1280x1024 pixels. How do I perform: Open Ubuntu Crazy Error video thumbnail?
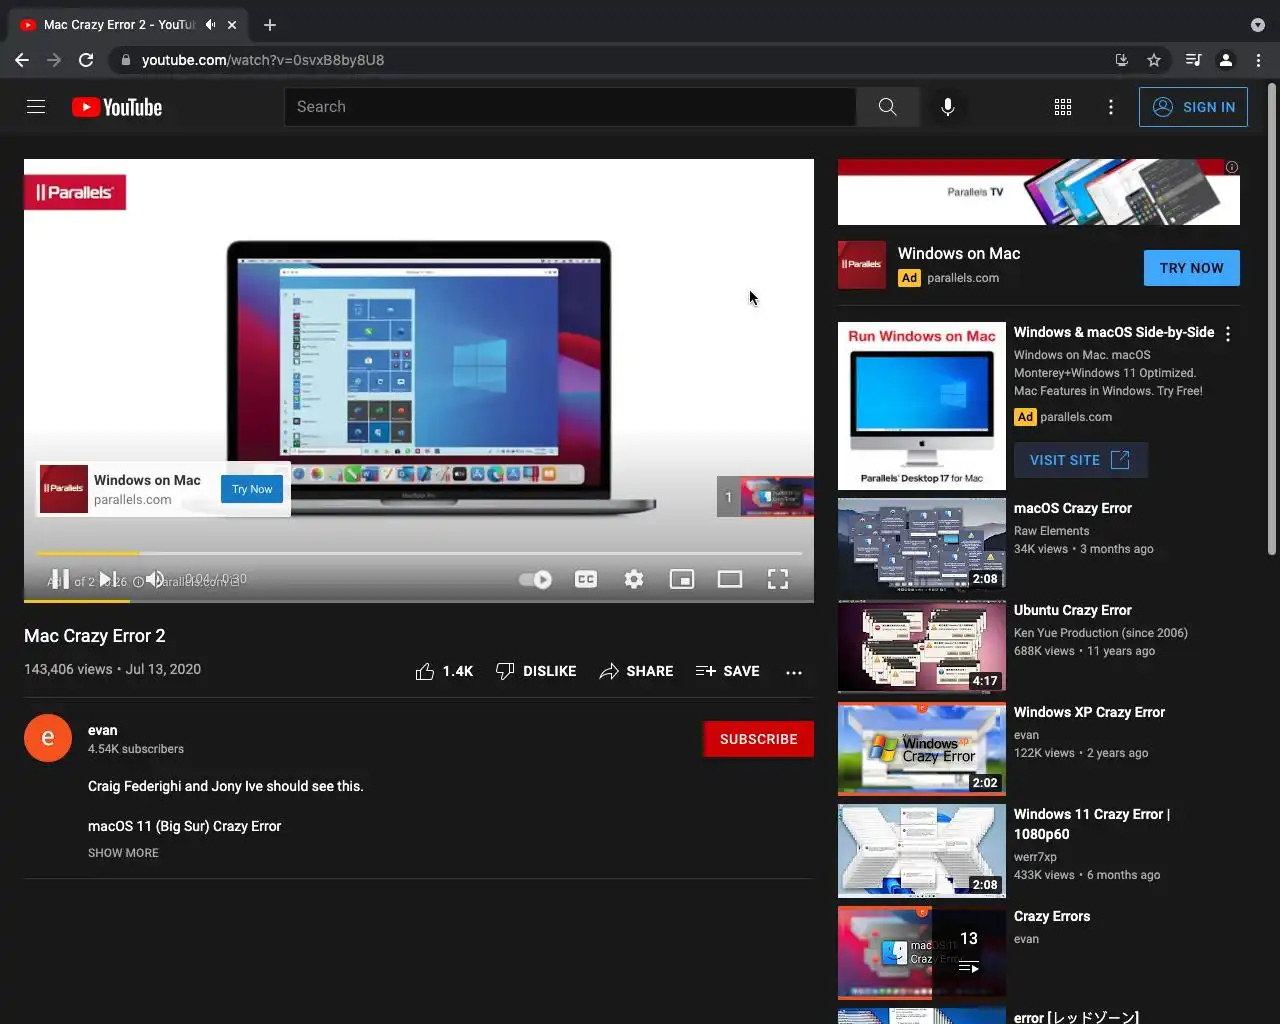(x=922, y=647)
